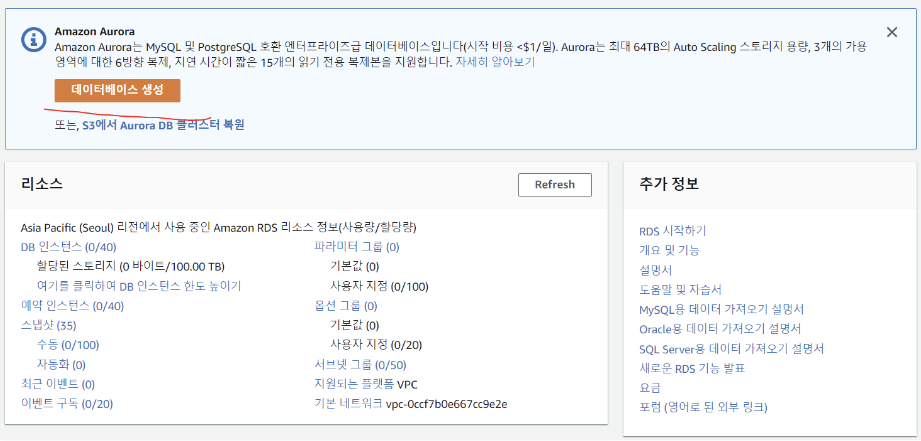Click 기본 네트워크 link
The width and height of the screenshot is (921, 441).
click(x=349, y=404)
